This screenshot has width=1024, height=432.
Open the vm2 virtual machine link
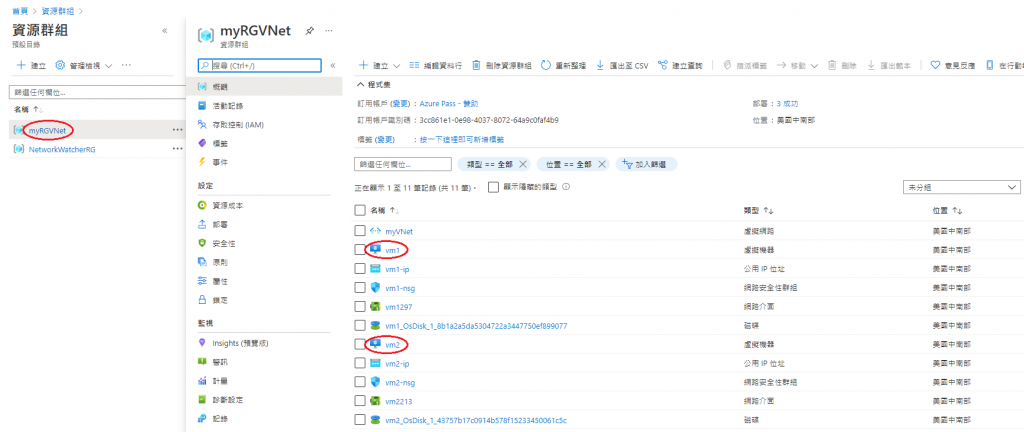pos(392,345)
